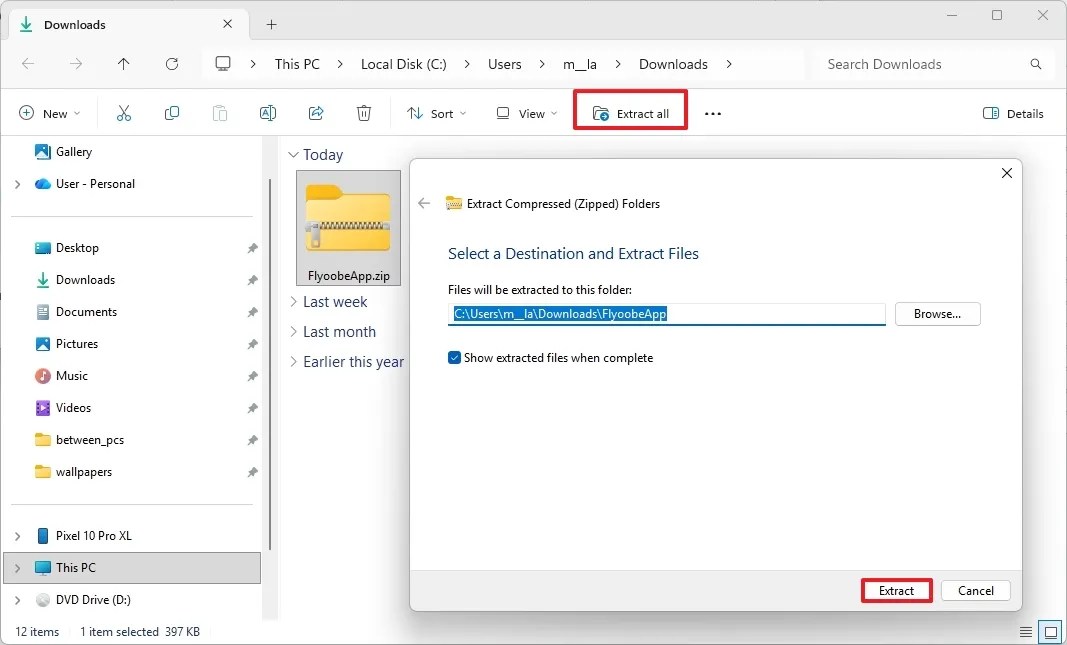
Task: Select the FlyoobeApp.zip file thumbnail
Action: tap(348, 228)
